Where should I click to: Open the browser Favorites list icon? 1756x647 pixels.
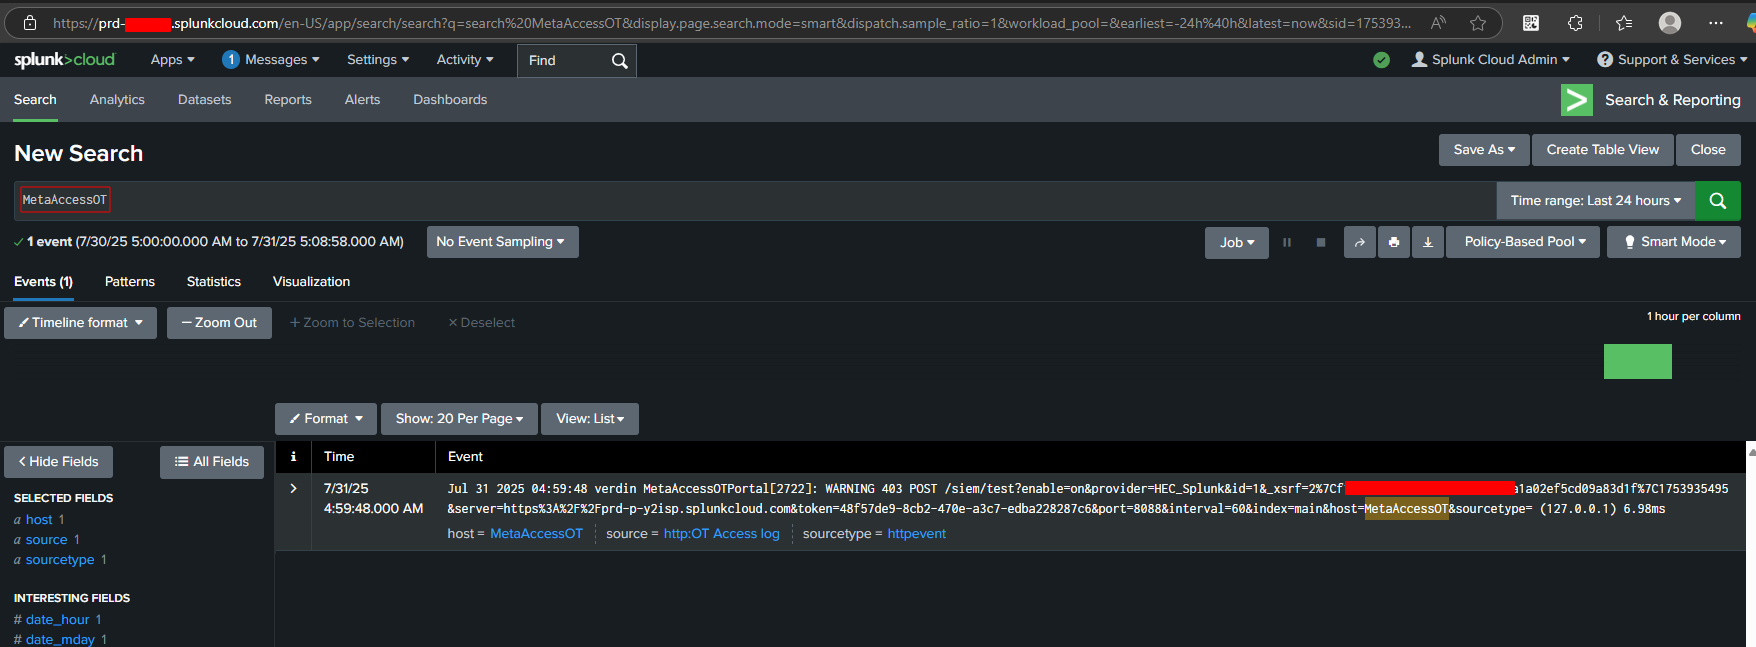click(x=1624, y=23)
